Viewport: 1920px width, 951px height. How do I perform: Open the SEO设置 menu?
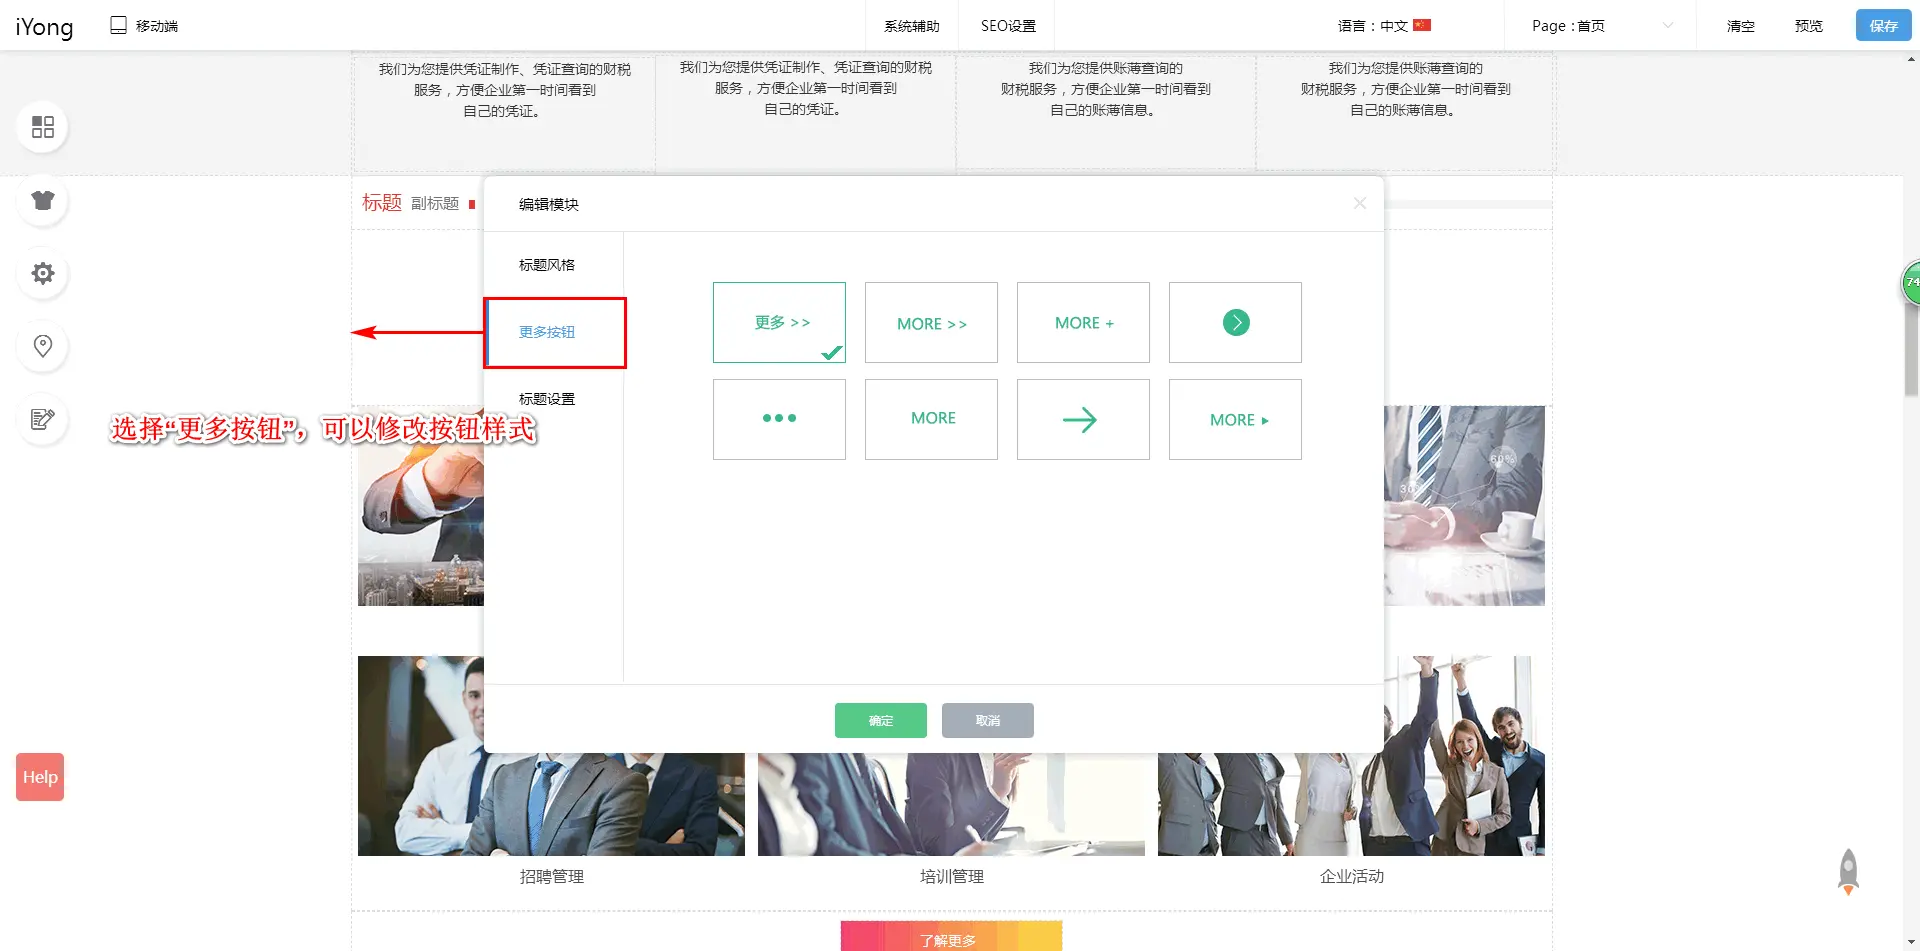pos(1007,26)
